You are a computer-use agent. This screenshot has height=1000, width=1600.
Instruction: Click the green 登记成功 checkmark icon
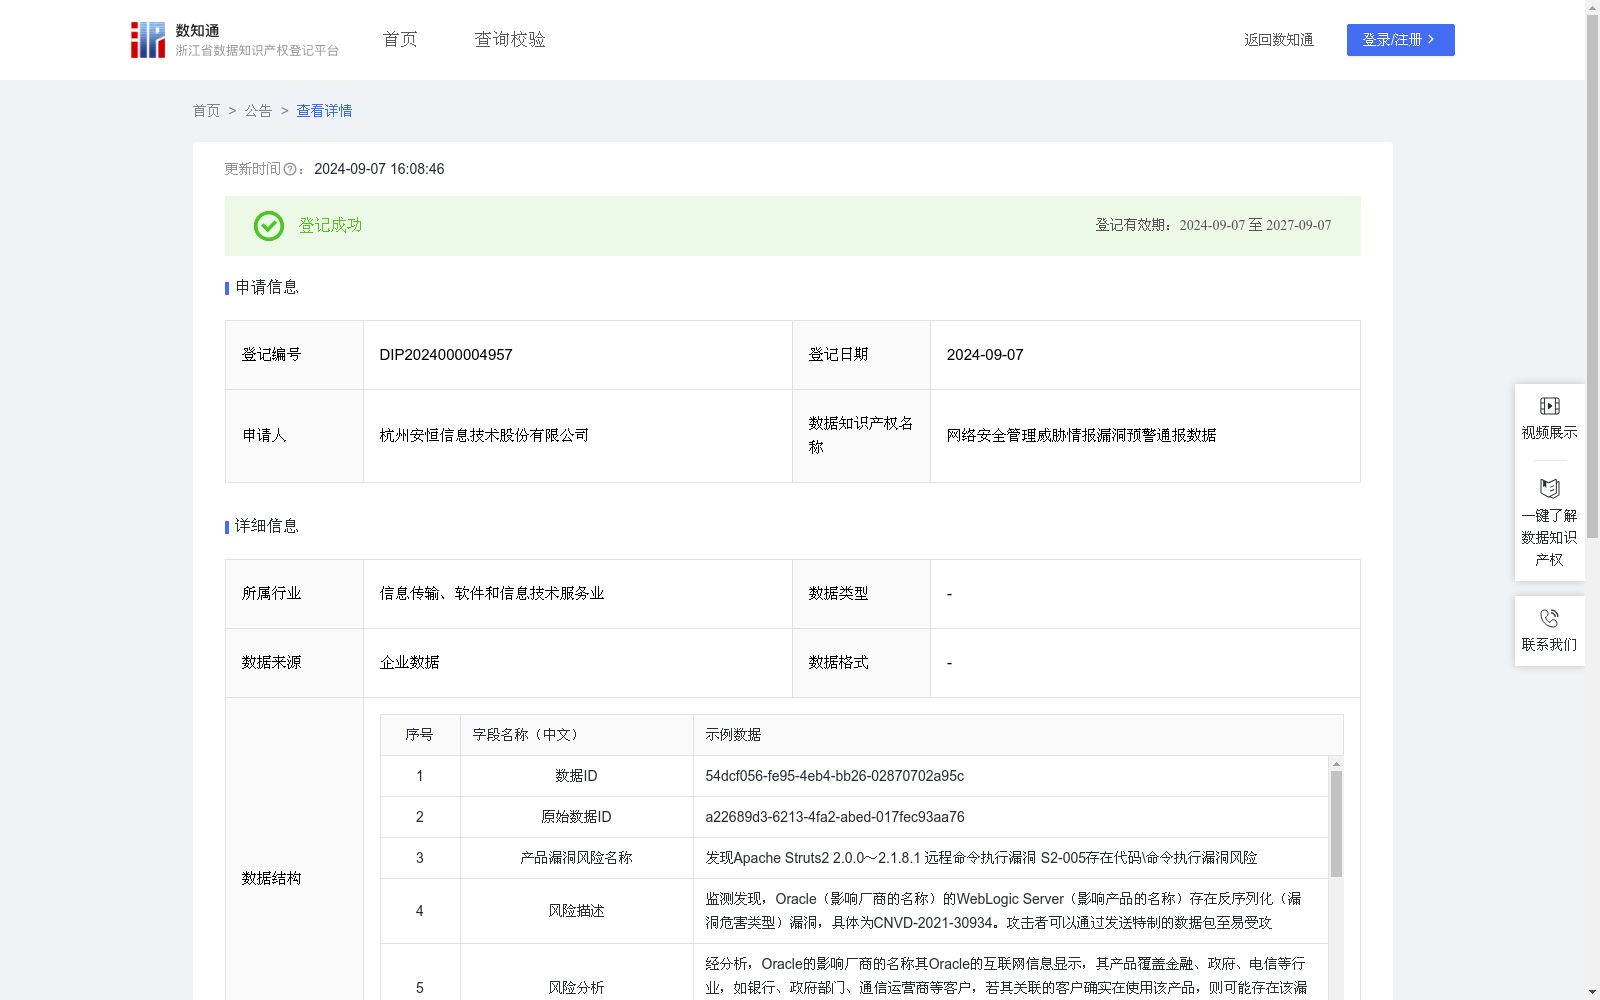click(269, 226)
